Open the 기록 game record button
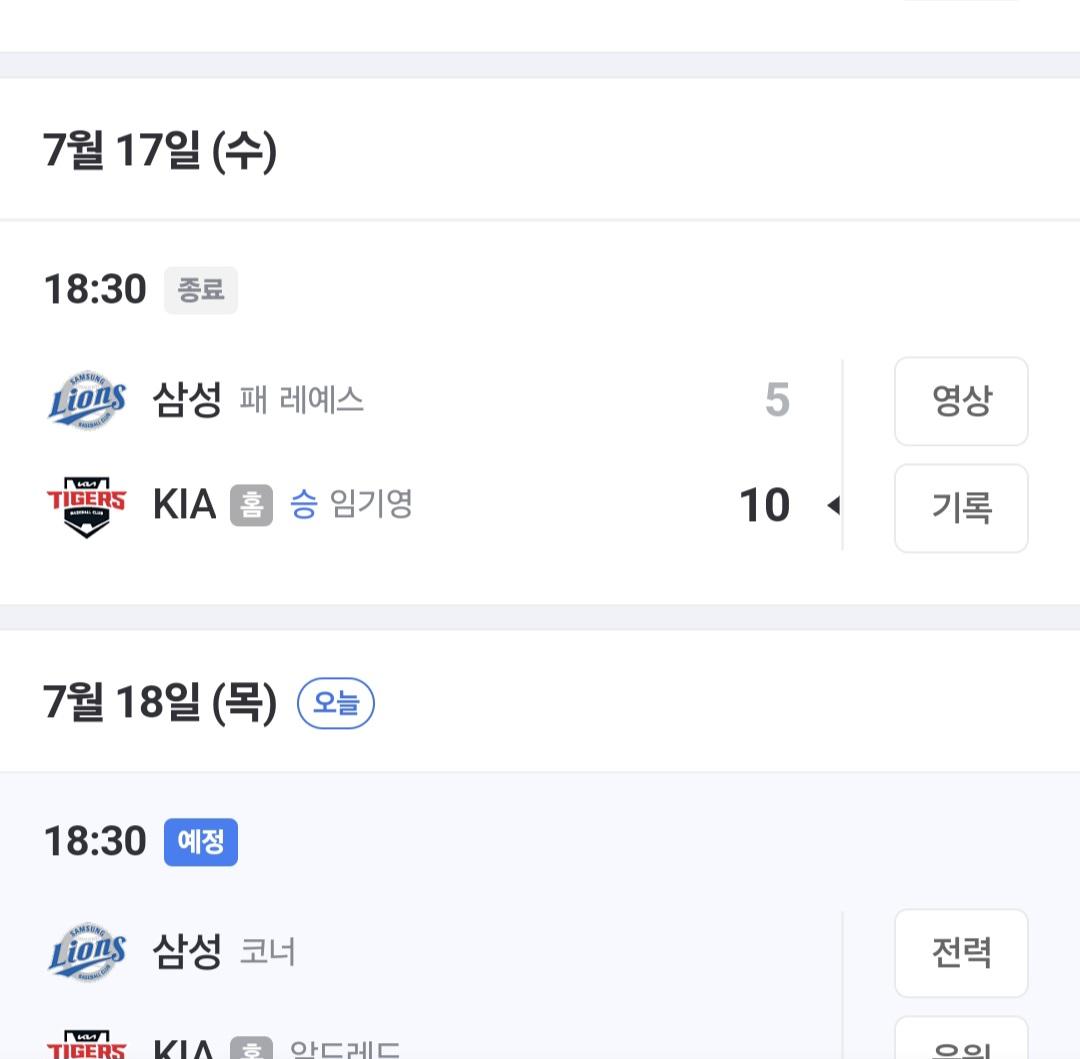 tap(961, 508)
